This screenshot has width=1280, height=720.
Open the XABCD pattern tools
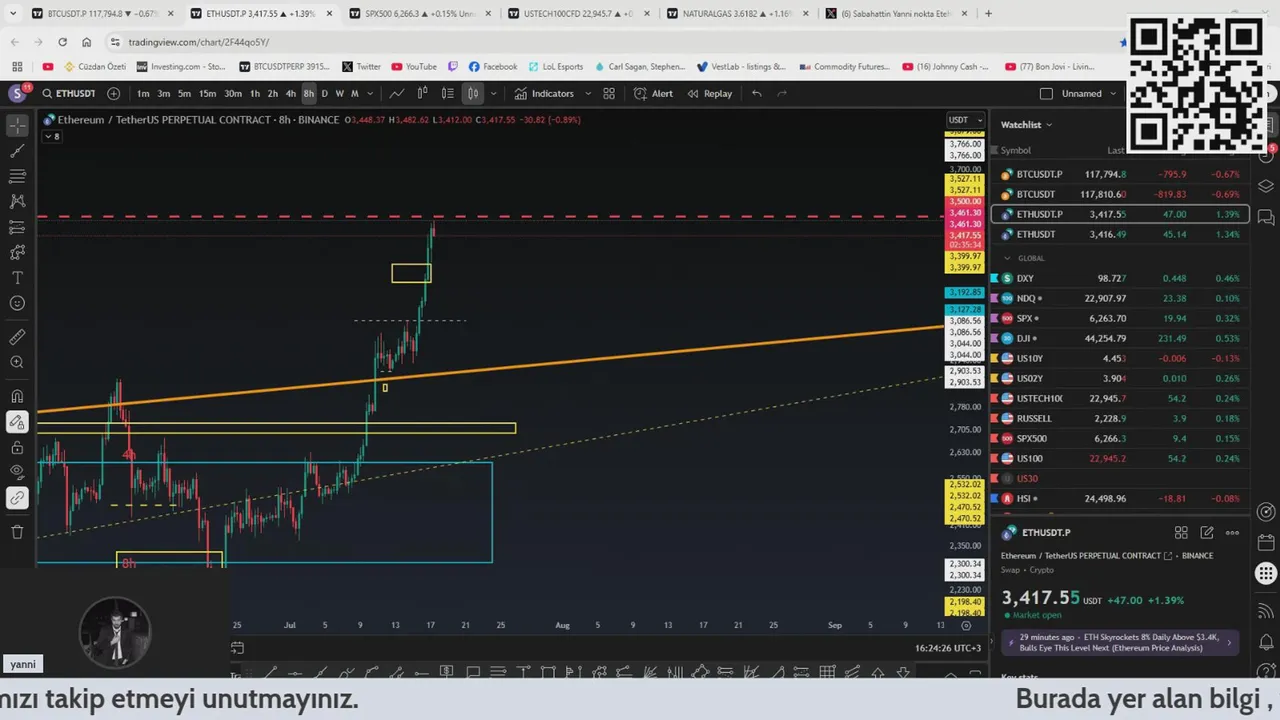pyautogui.click(x=17, y=201)
